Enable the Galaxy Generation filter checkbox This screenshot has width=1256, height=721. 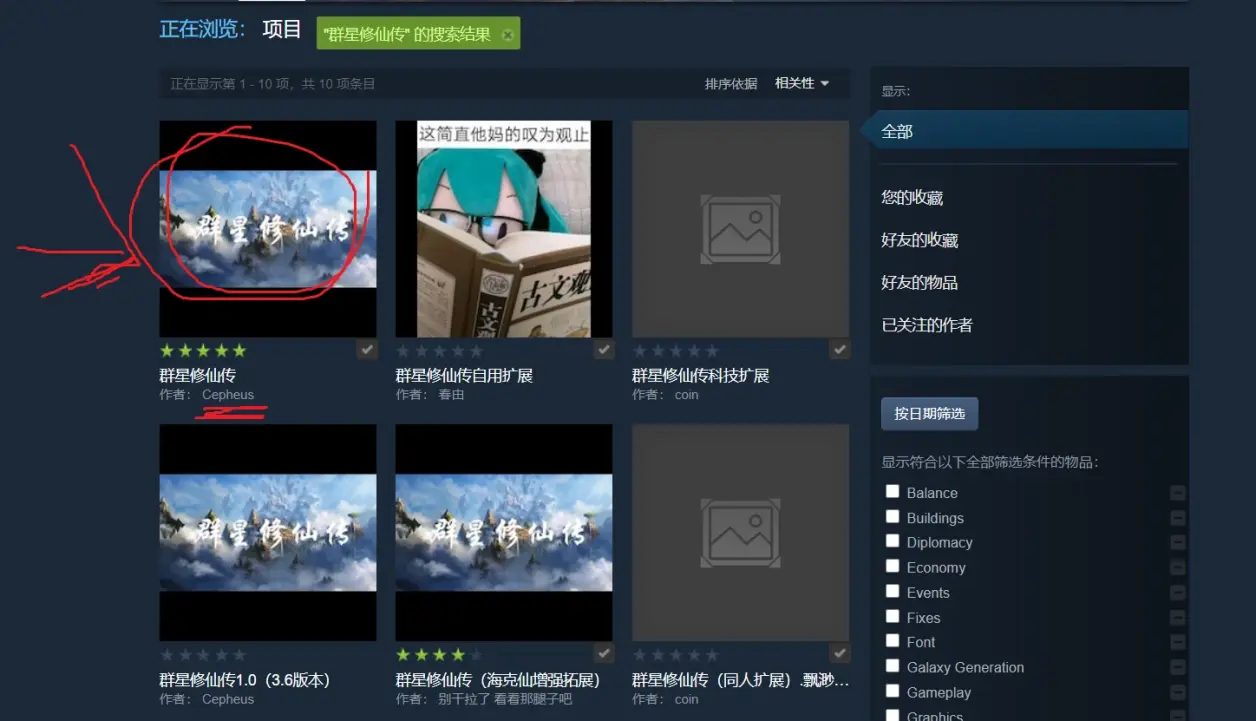[x=892, y=666]
